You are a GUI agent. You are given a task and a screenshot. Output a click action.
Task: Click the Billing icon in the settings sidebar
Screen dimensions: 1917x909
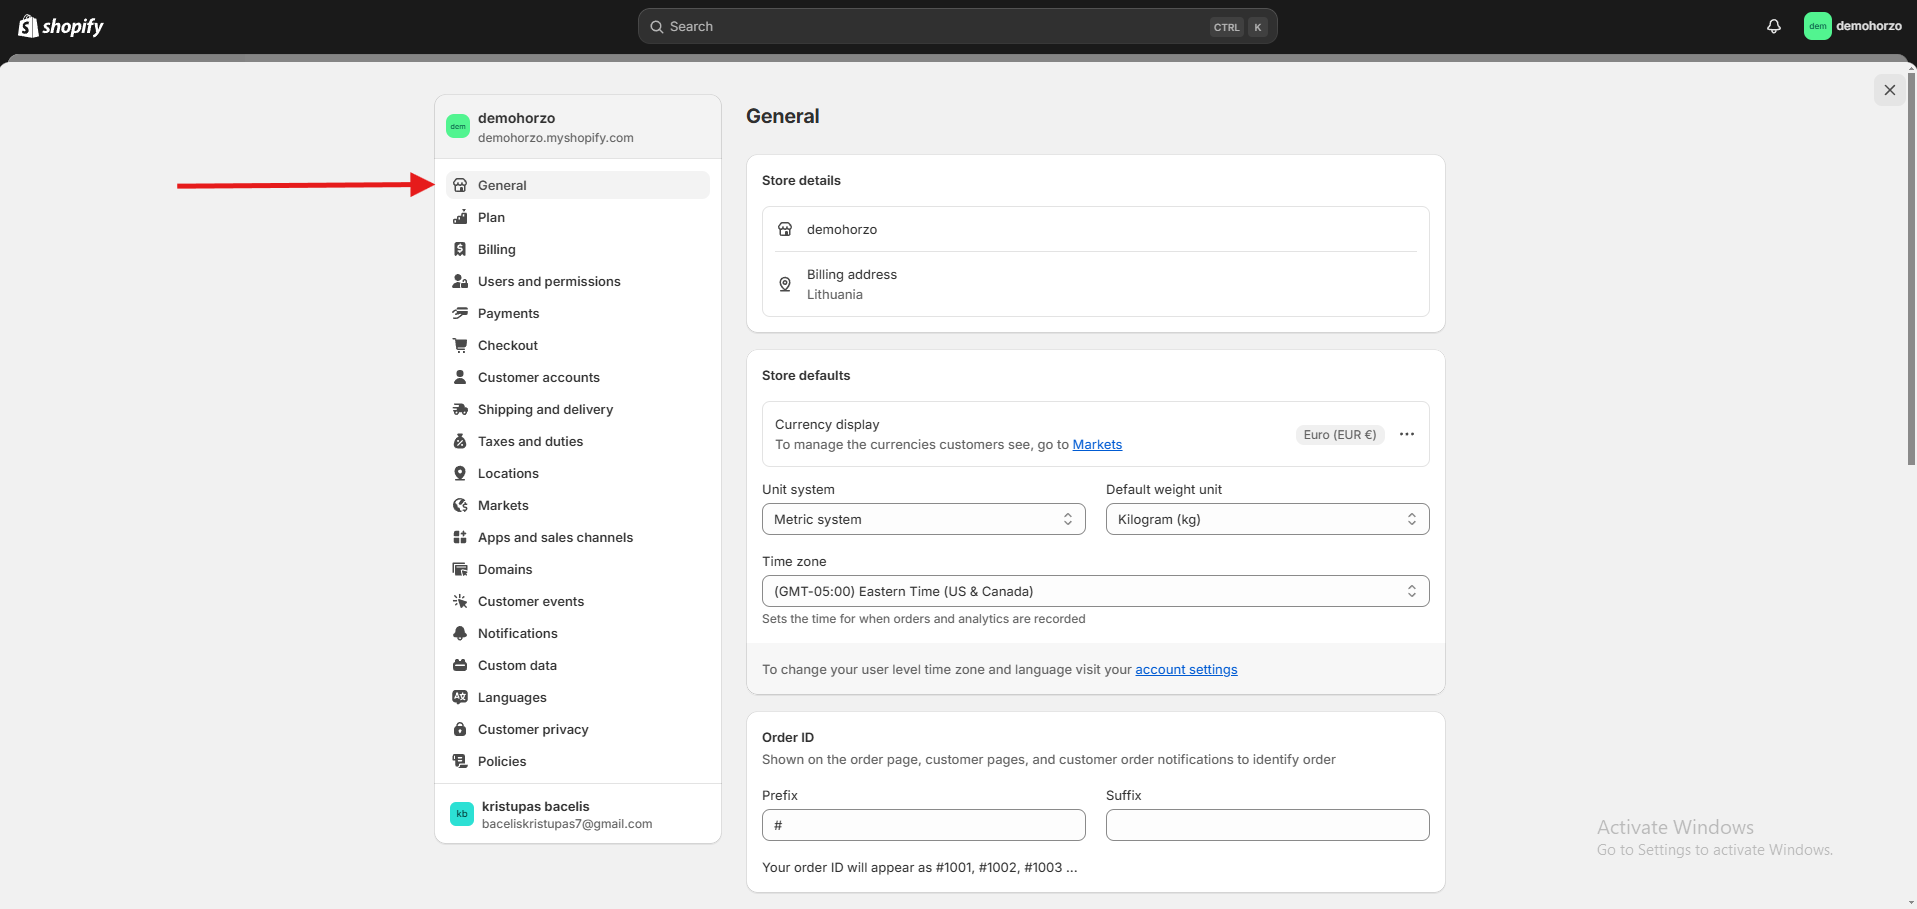(x=460, y=249)
